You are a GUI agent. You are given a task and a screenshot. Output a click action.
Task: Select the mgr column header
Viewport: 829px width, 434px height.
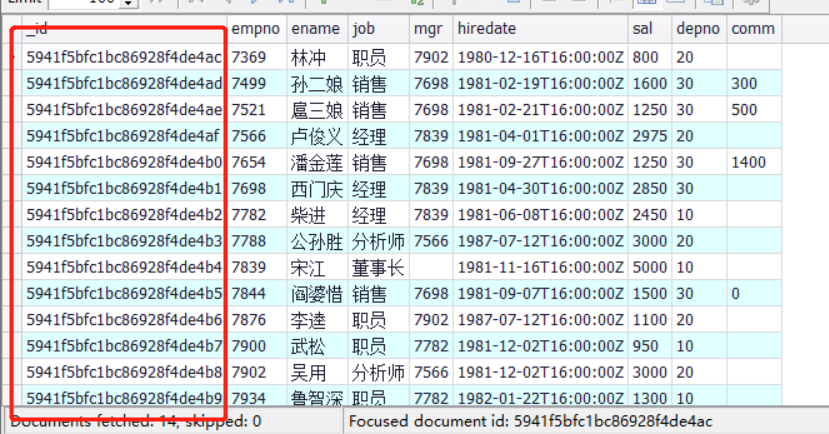pyautogui.click(x=431, y=29)
